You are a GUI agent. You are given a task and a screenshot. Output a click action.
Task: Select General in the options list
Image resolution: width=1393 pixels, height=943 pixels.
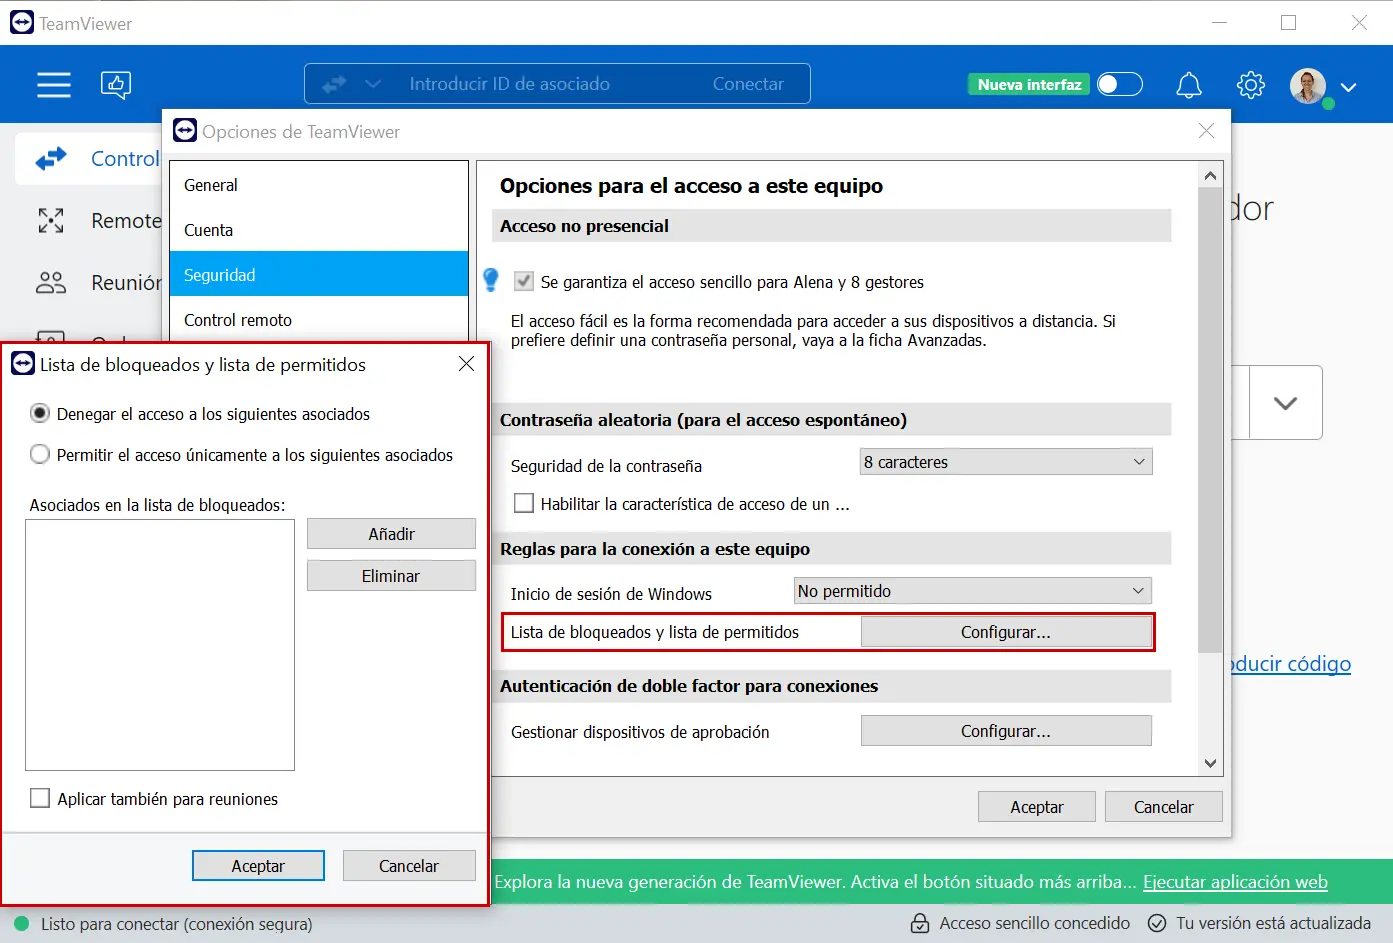tap(319, 185)
